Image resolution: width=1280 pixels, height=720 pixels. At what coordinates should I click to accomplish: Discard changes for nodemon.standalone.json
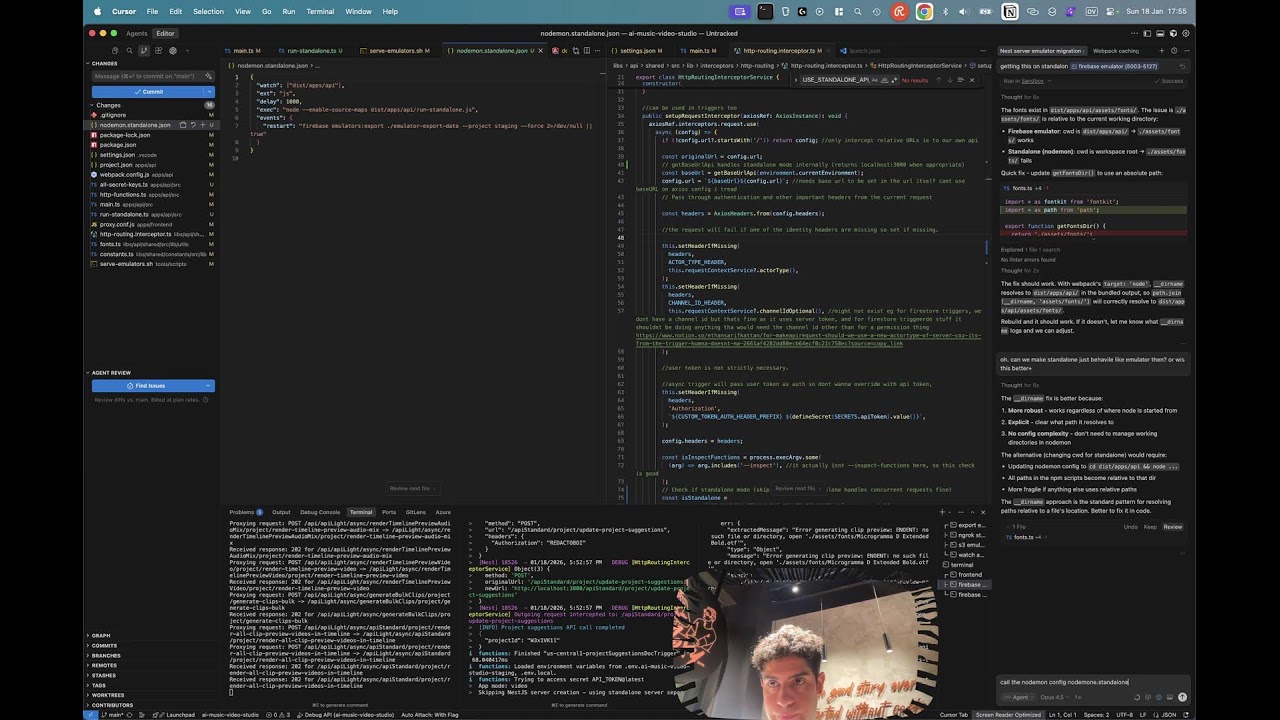click(193, 125)
